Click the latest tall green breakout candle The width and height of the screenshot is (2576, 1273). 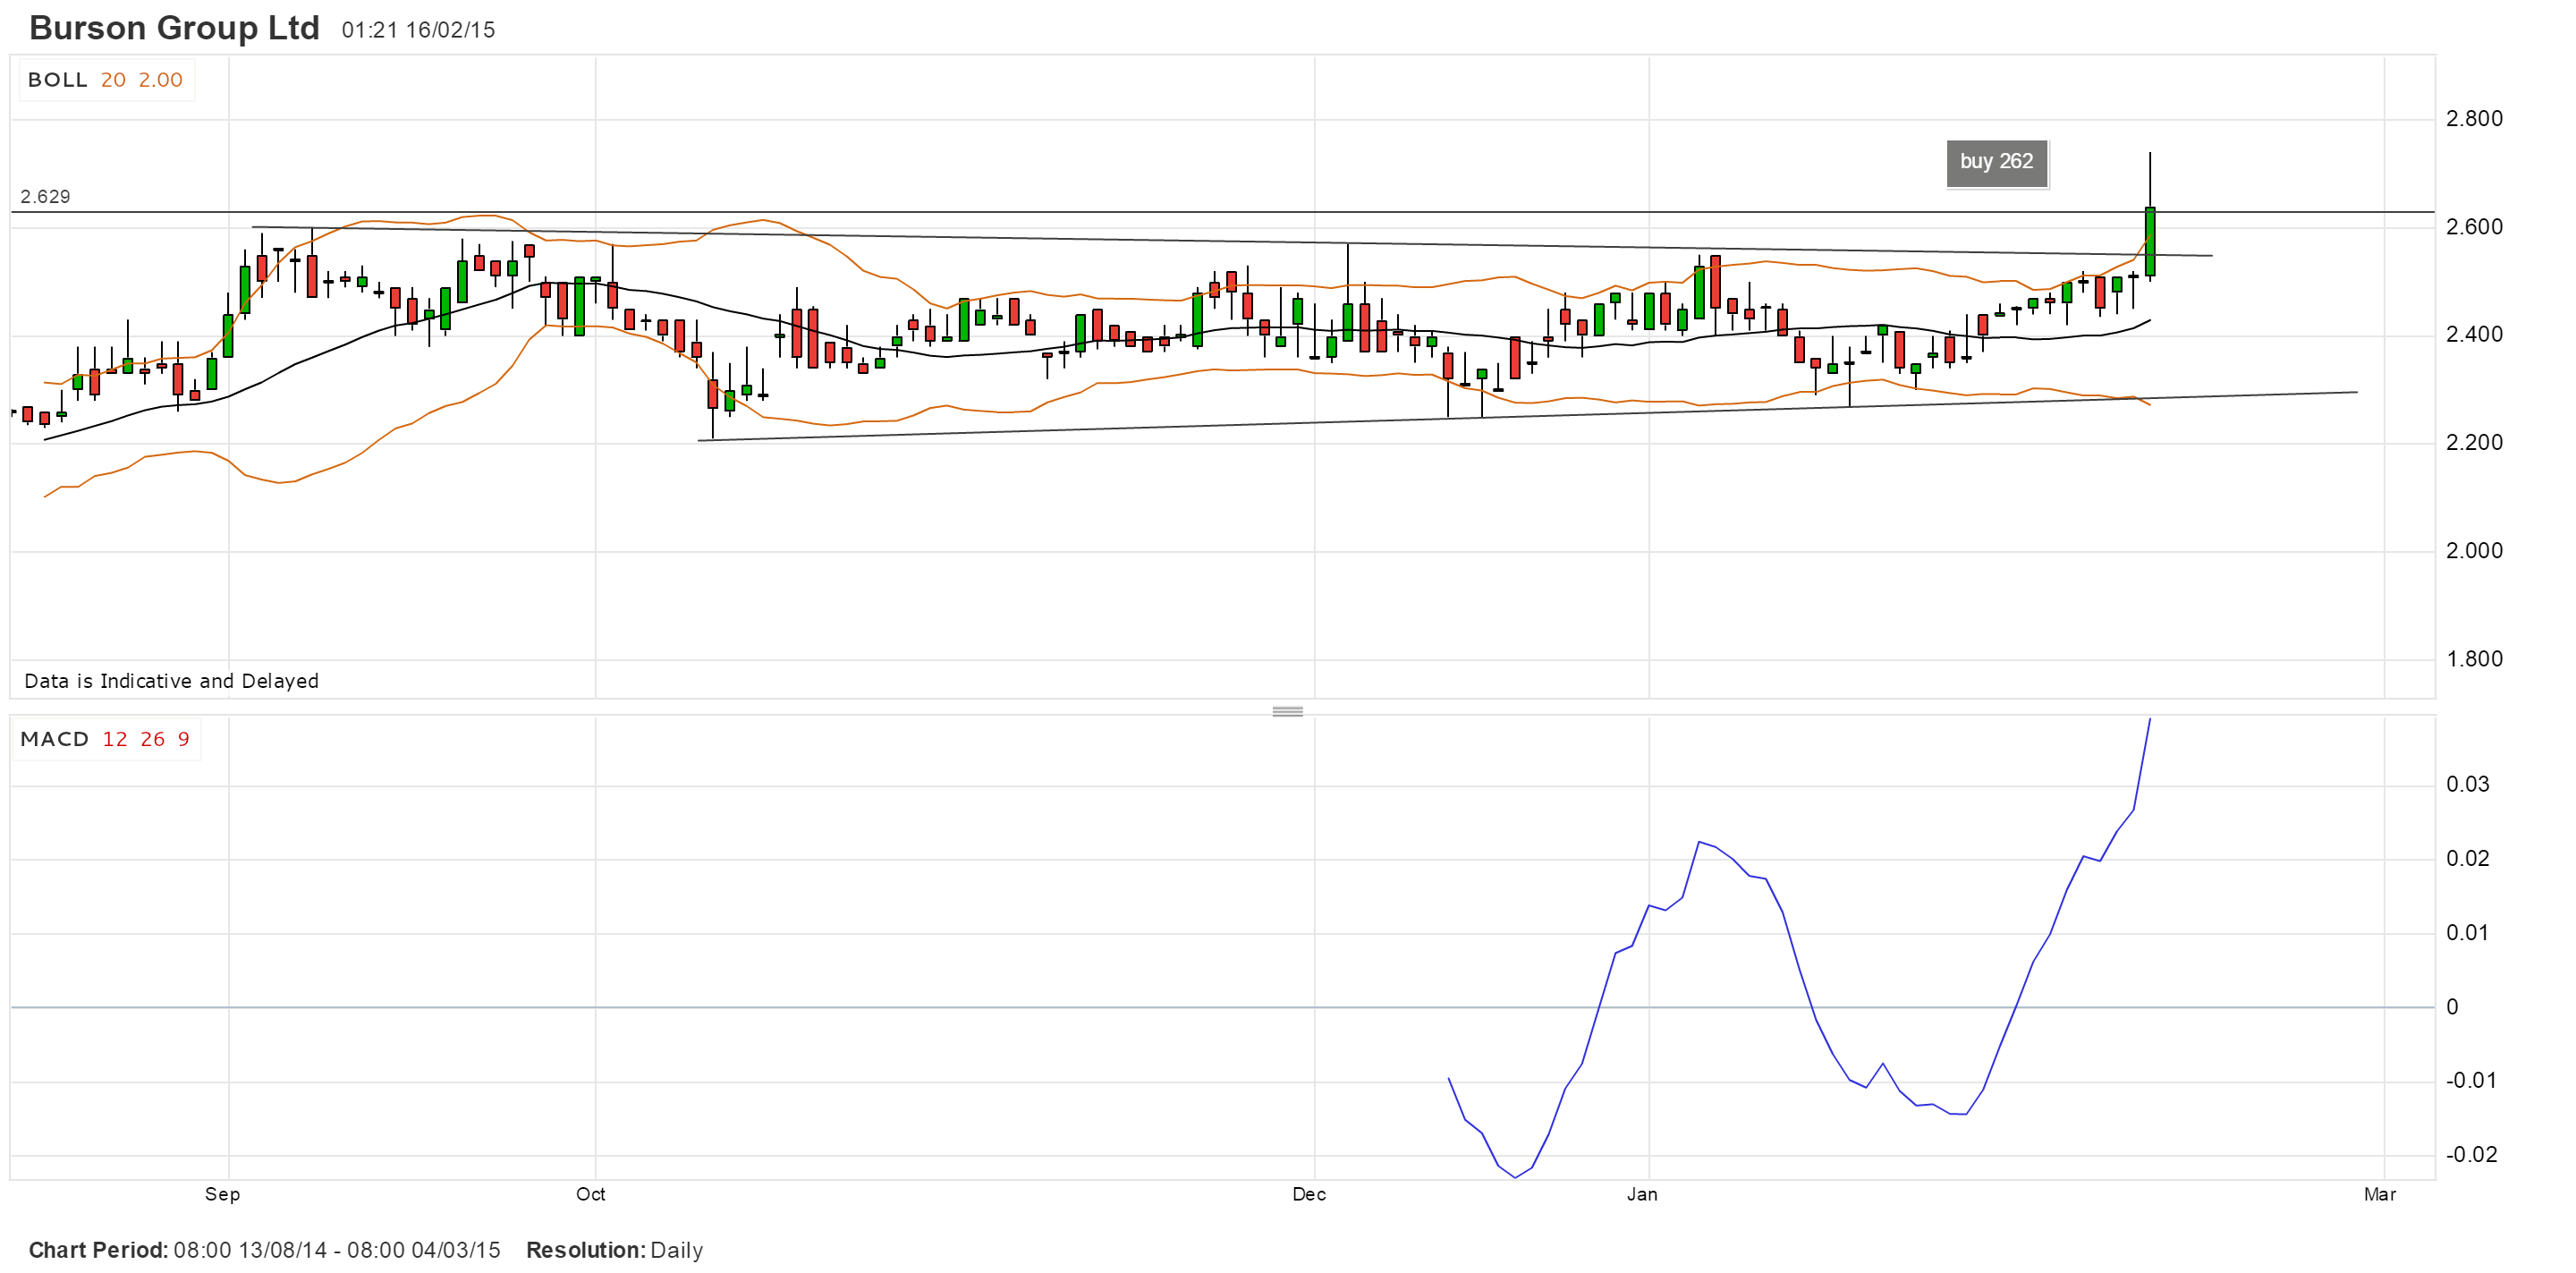click(2149, 241)
